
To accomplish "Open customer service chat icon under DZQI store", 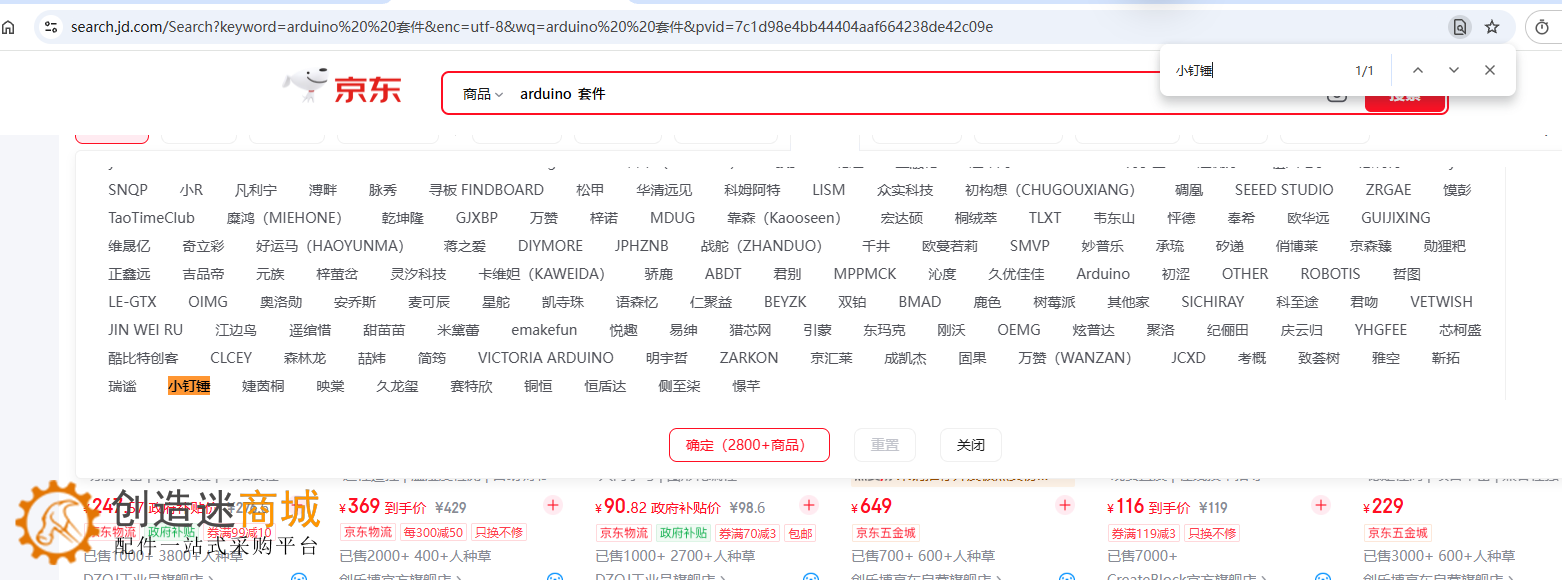I will coord(297,577).
